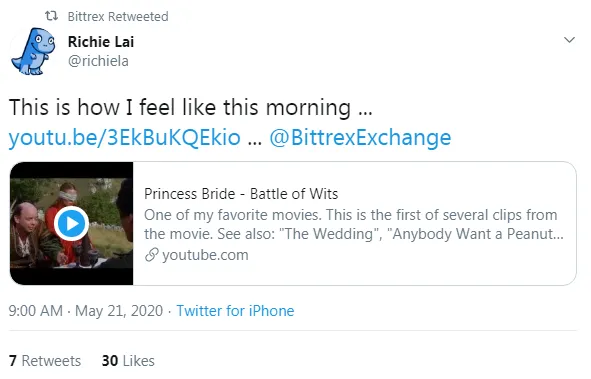View the 7 Retweets list

click(x=45, y=361)
